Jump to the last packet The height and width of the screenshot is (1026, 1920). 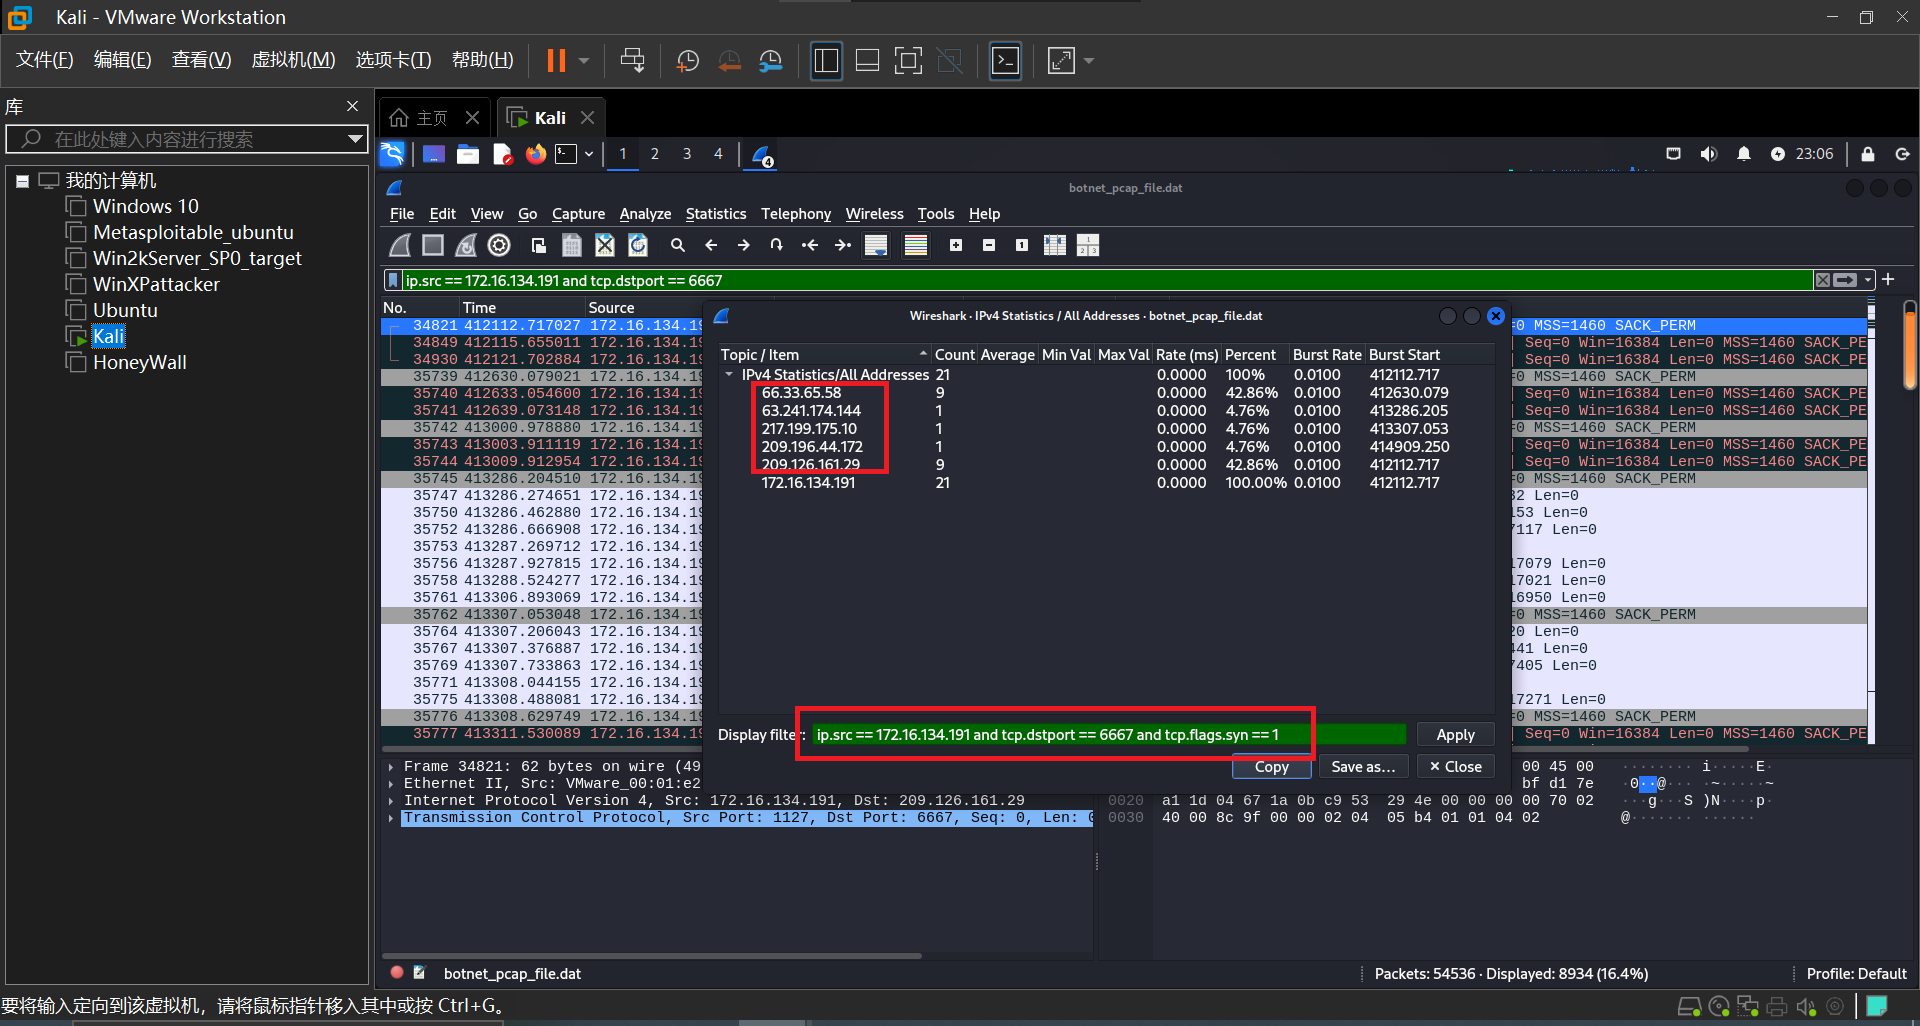tap(843, 245)
